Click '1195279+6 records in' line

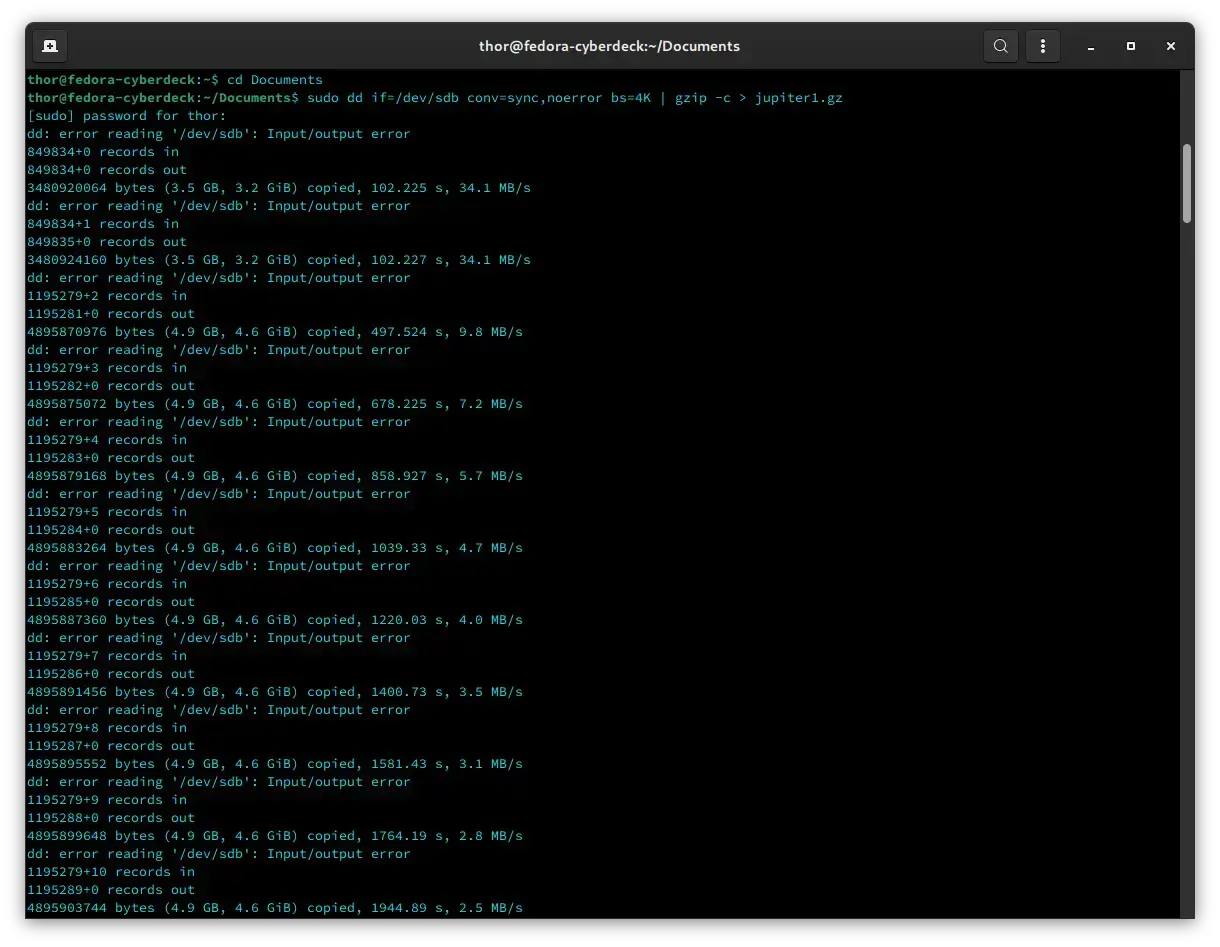(107, 583)
